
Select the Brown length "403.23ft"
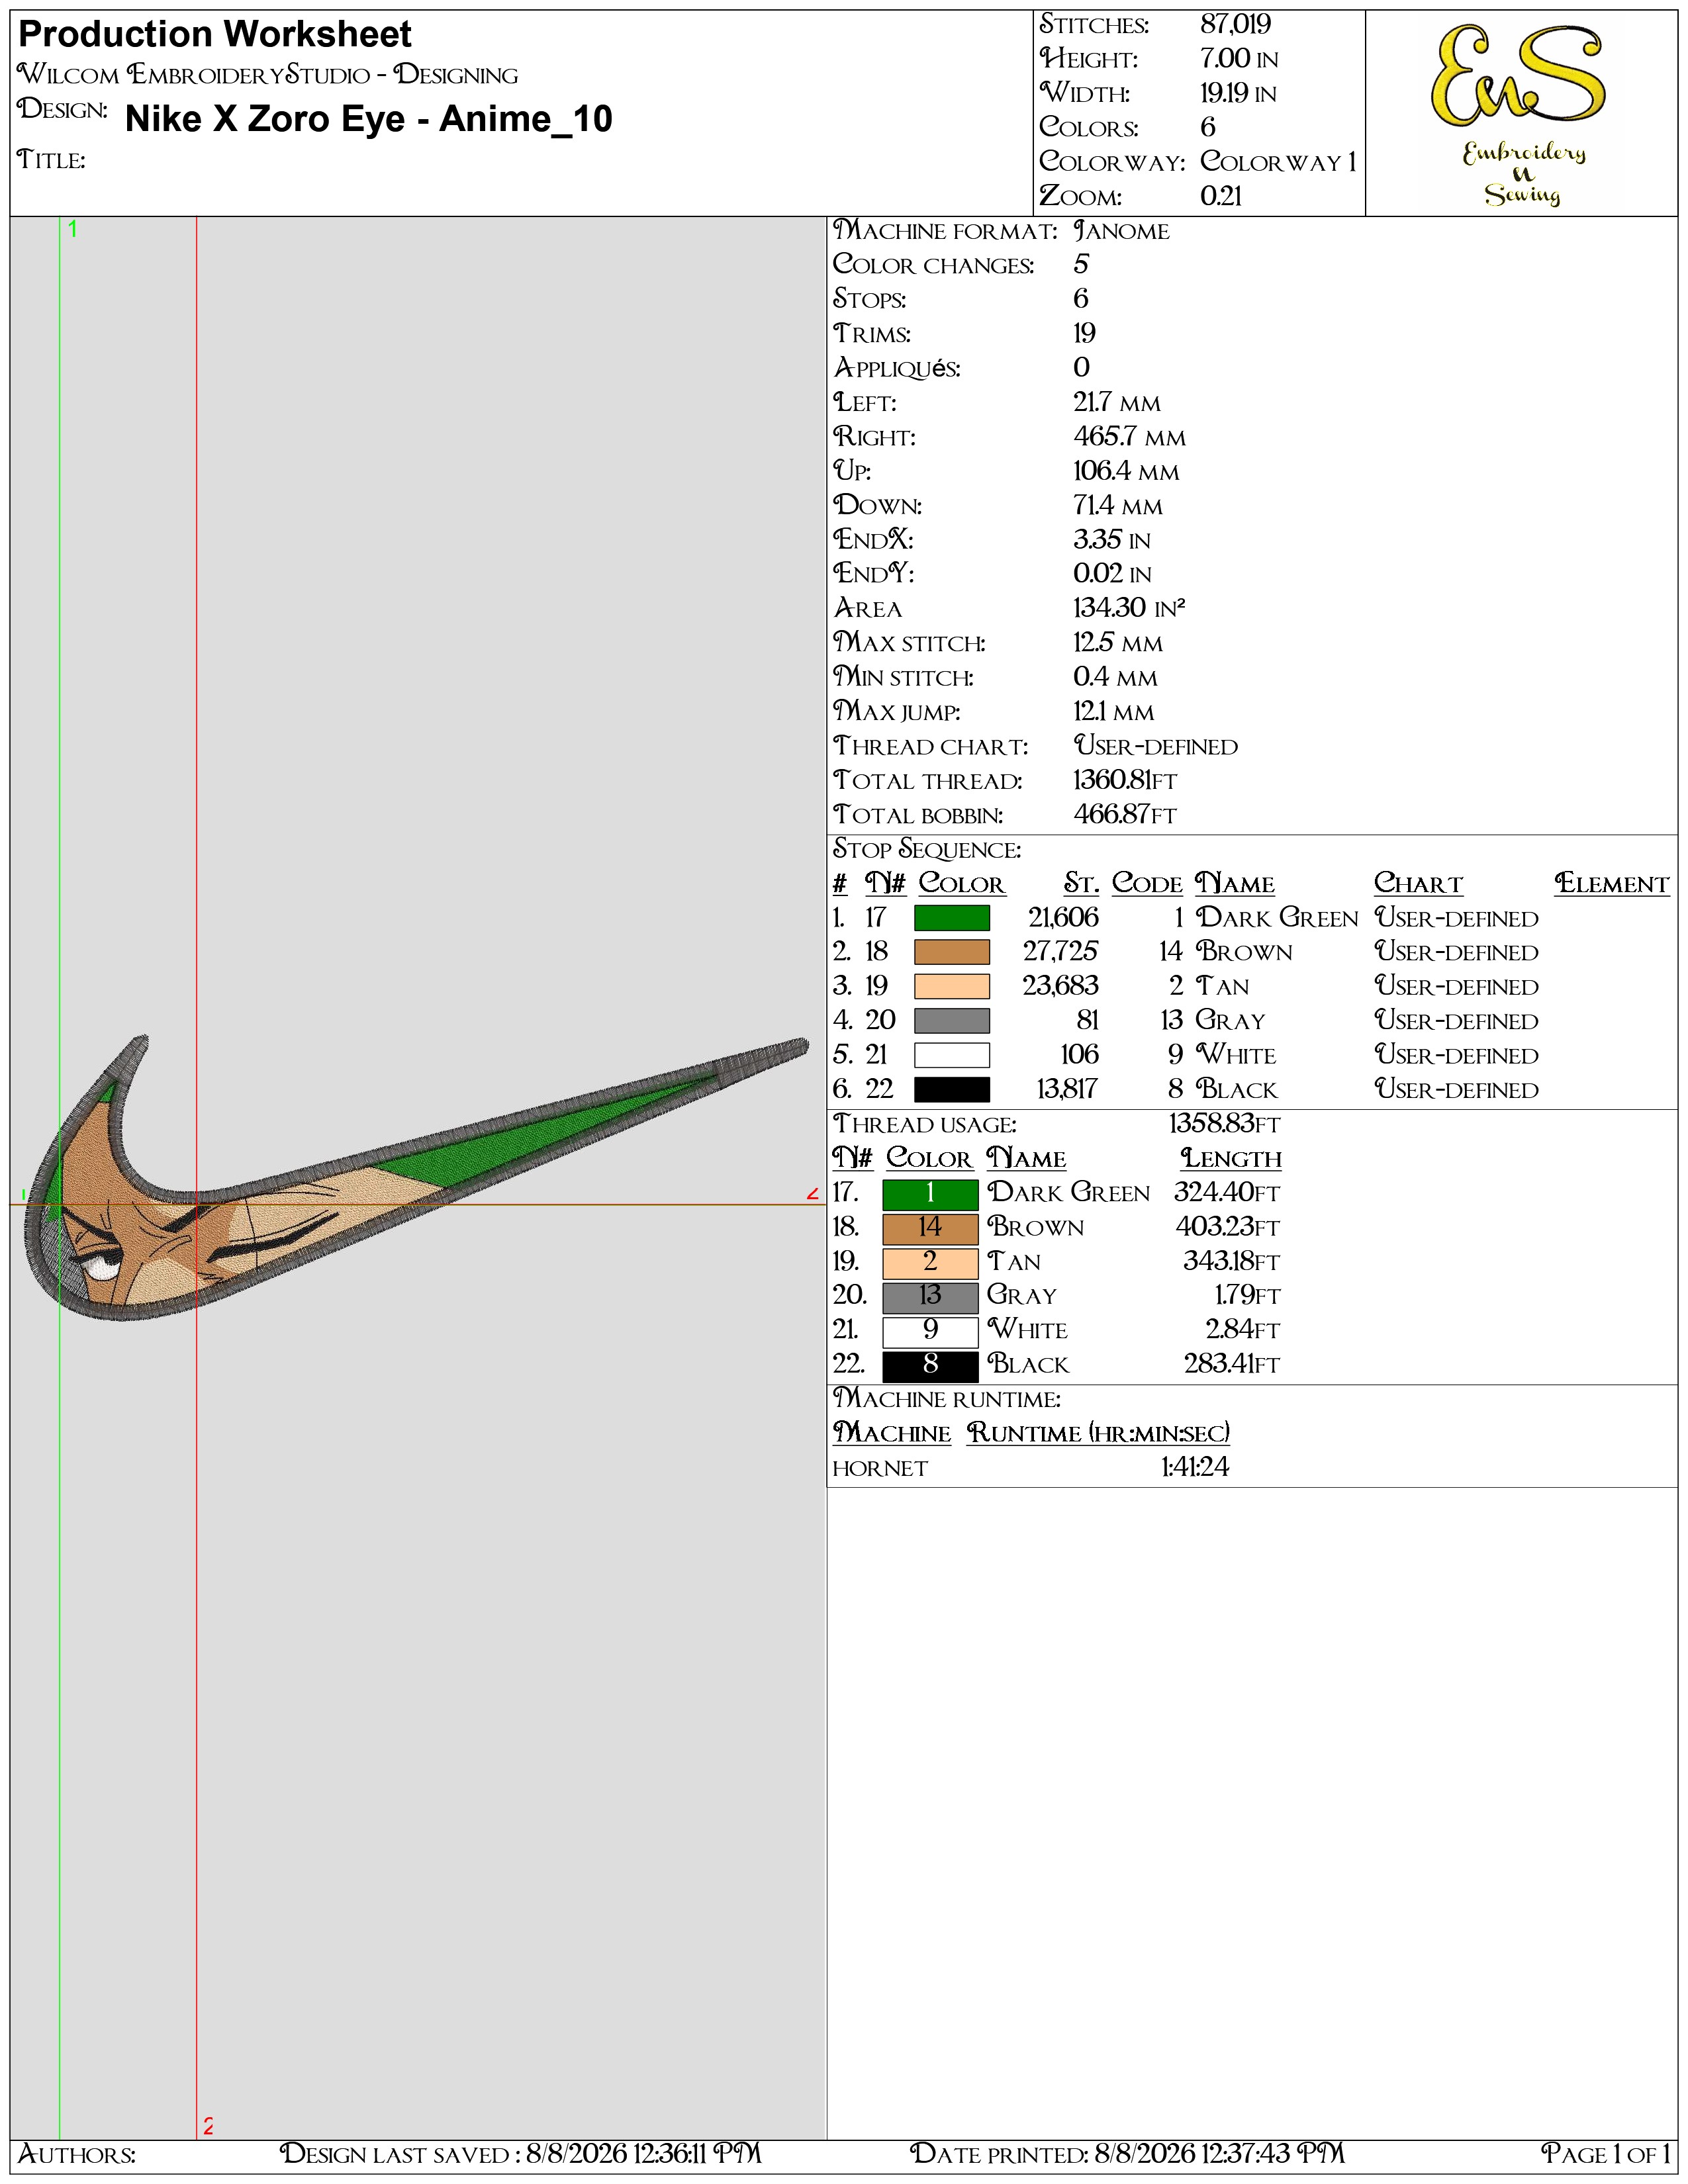coord(1228,1227)
